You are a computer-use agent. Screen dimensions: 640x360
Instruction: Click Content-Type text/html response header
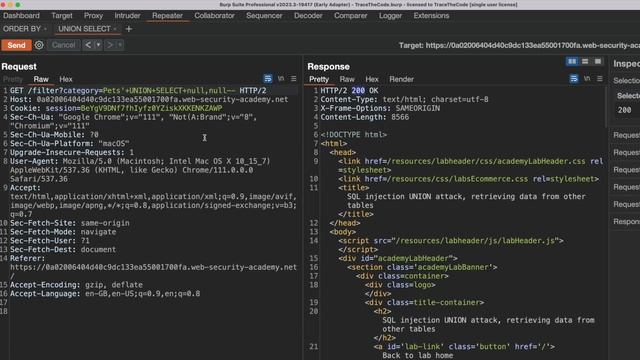tap(404, 100)
